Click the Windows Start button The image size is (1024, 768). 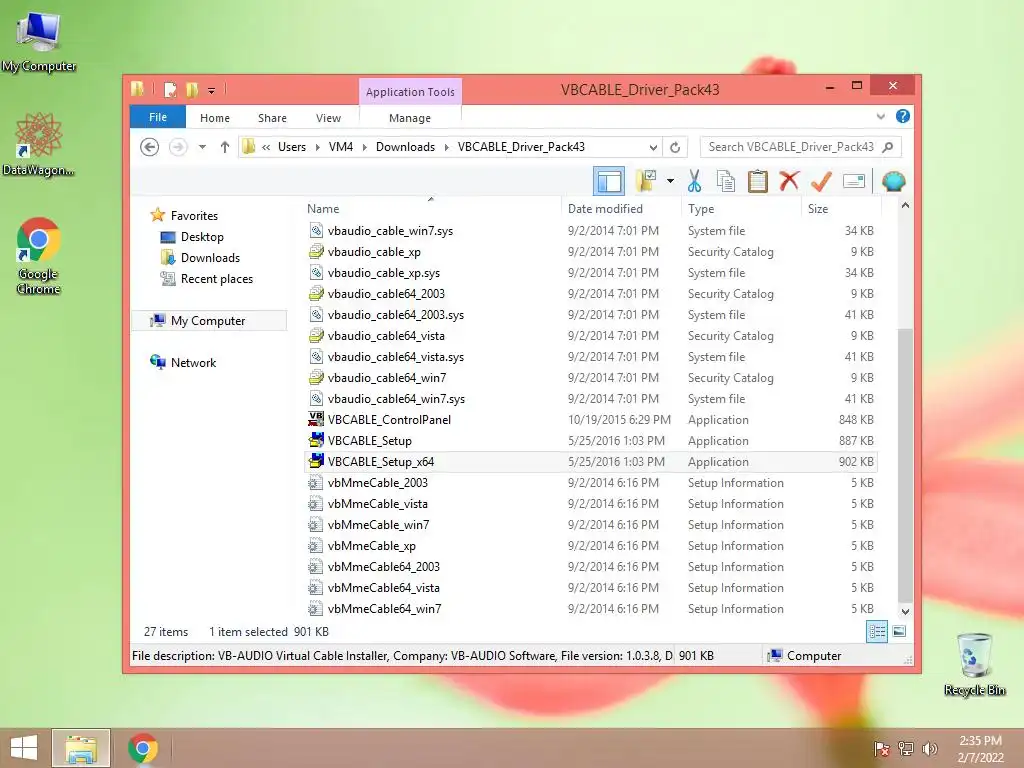[x=24, y=748]
